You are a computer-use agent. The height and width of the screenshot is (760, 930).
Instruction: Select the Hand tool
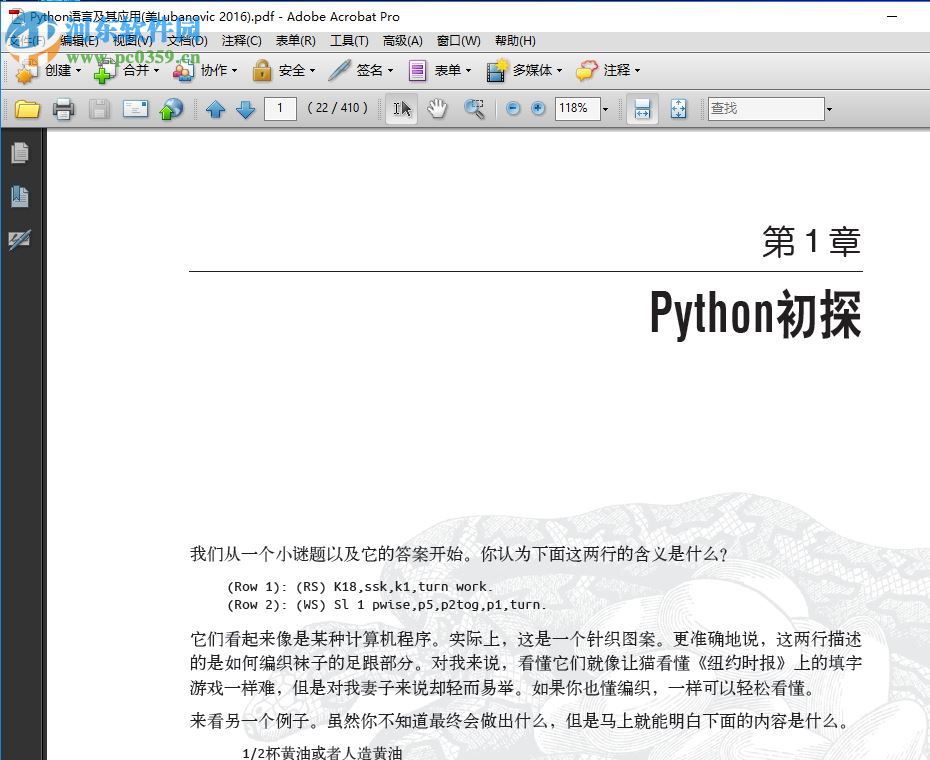437,109
